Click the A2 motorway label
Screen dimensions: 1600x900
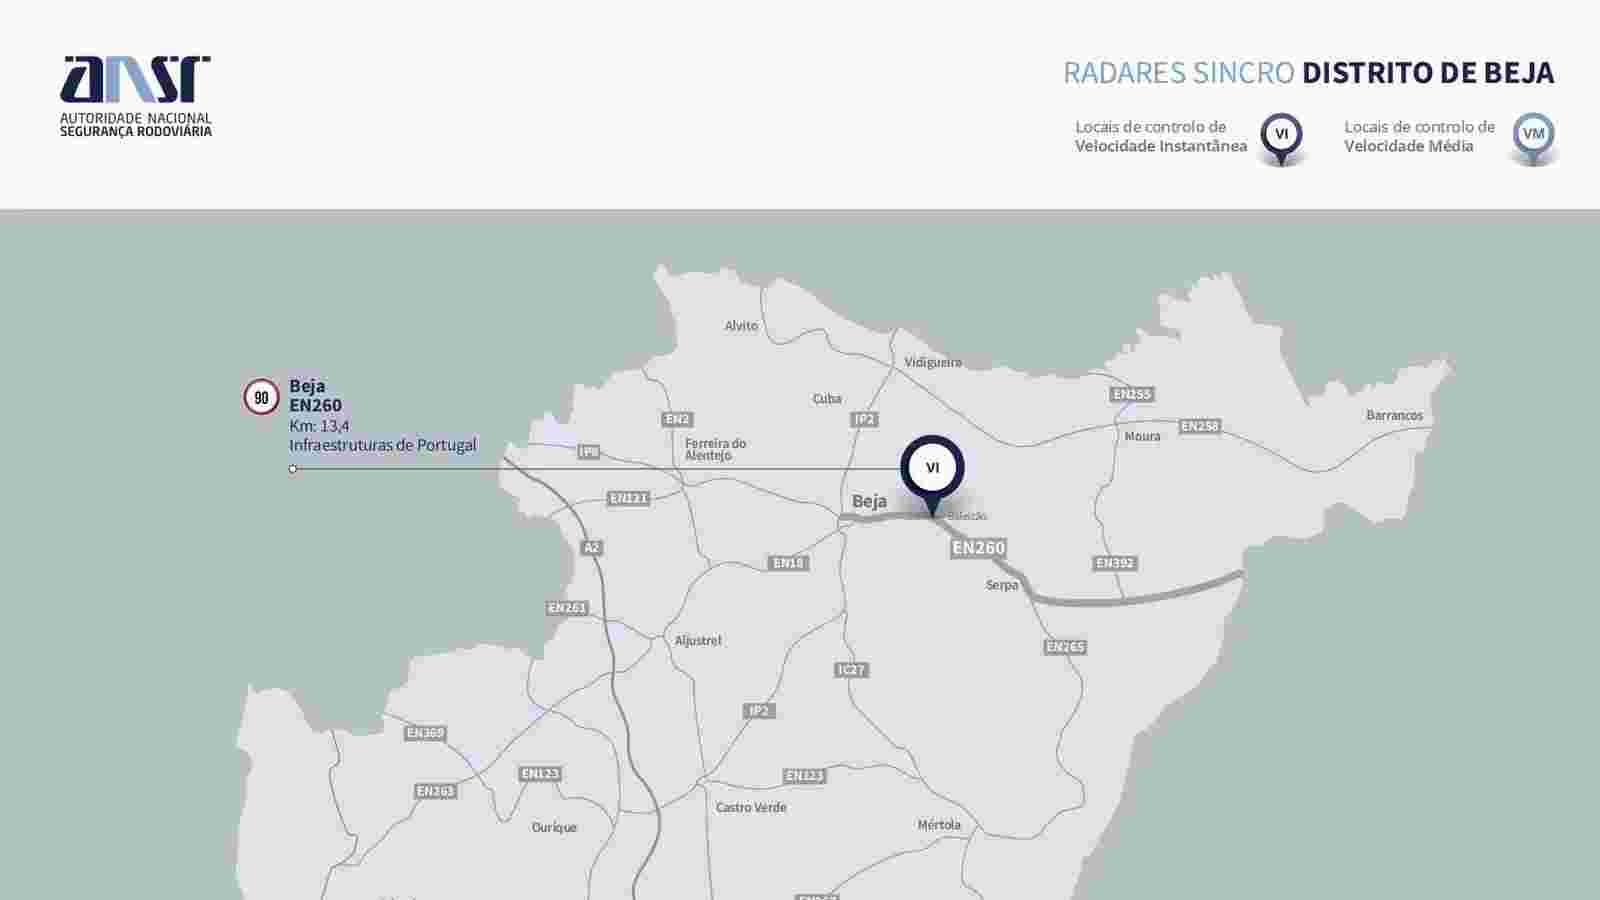(591, 547)
